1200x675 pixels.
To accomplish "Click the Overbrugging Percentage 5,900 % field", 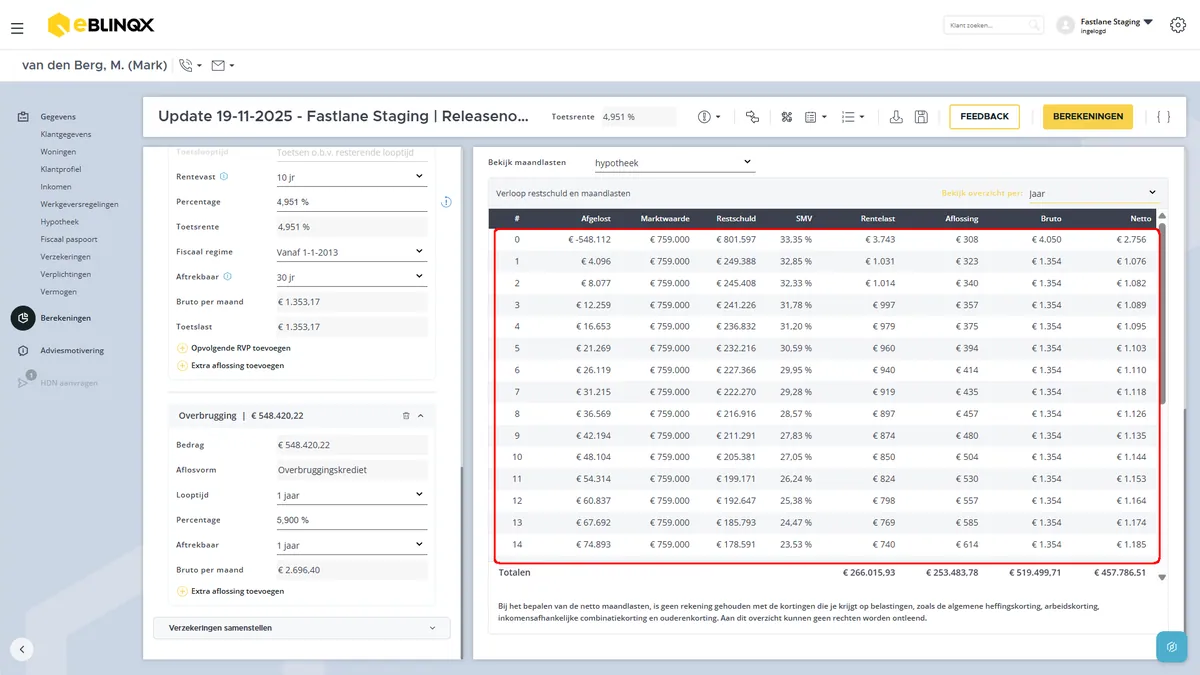I will click(x=351, y=521).
